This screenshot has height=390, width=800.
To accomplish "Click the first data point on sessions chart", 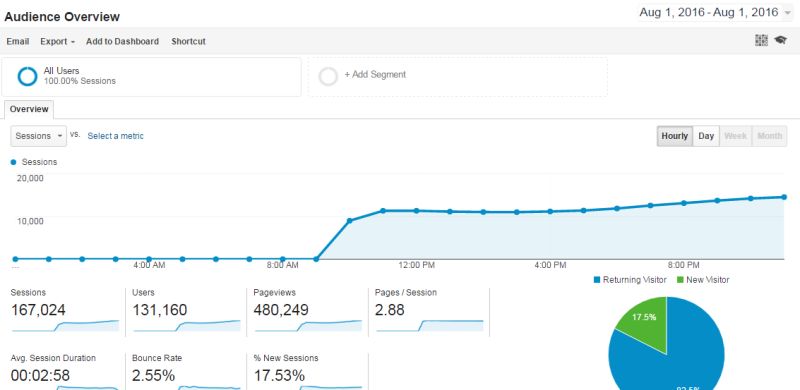I will [15, 259].
